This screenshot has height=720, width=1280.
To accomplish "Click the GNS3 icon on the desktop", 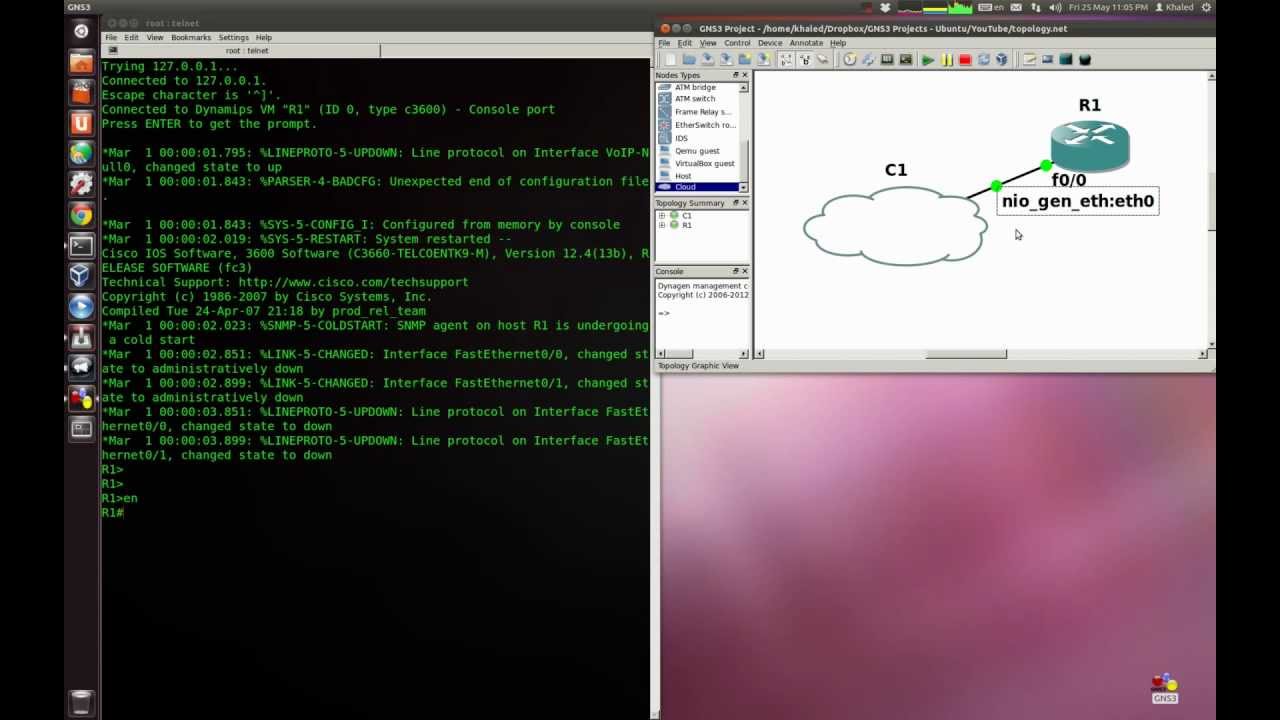I will [1165, 689].
